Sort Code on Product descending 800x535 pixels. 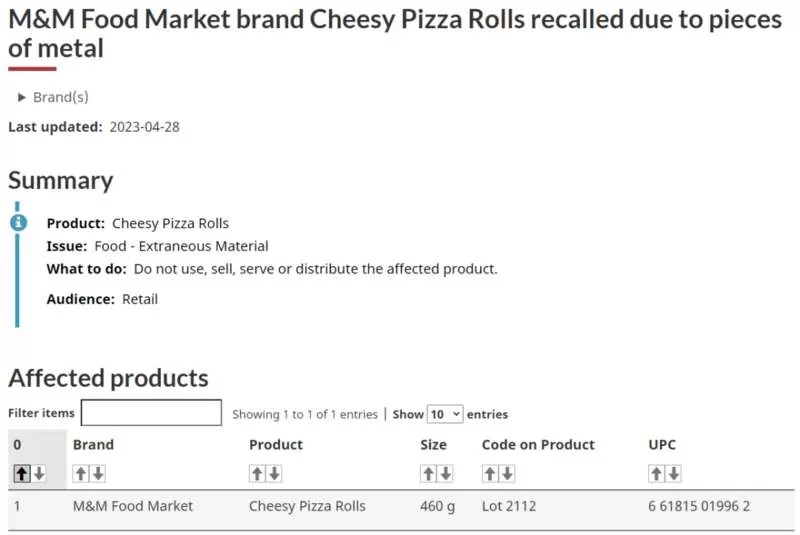tap(507, 474)
